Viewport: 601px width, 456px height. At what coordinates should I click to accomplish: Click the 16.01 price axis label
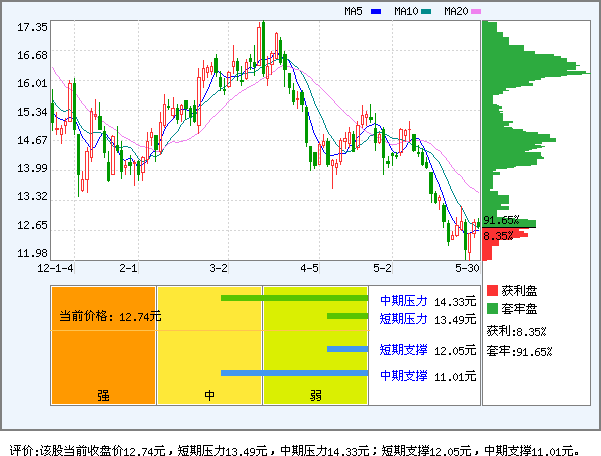pyautogui.click(x=32, y=84)
